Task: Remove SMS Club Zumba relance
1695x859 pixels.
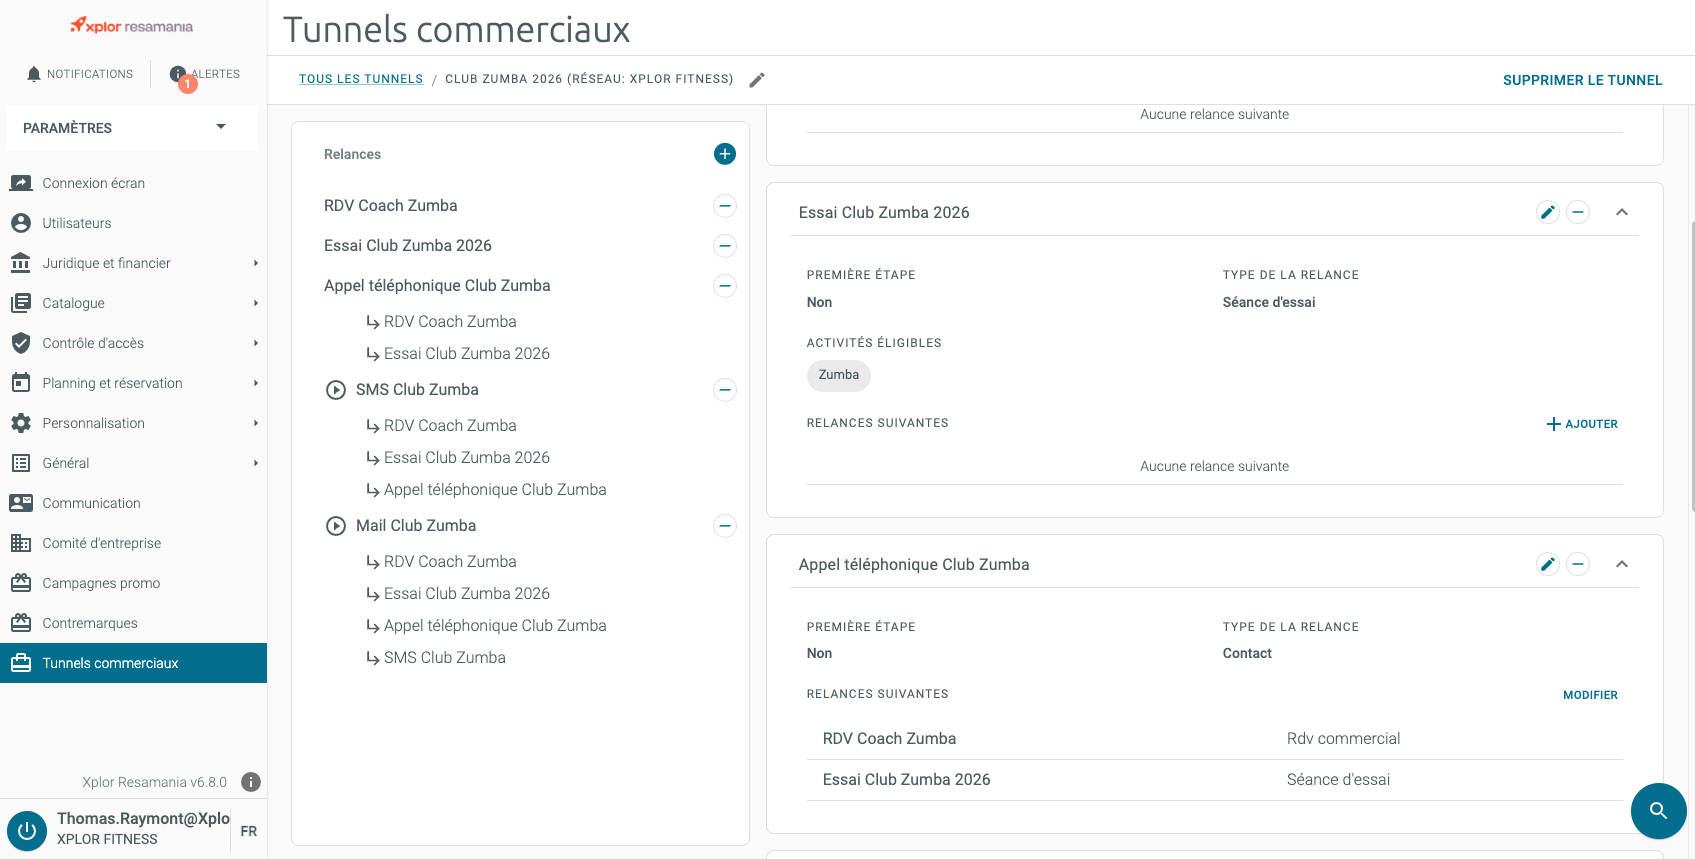Action: (725, 390)
